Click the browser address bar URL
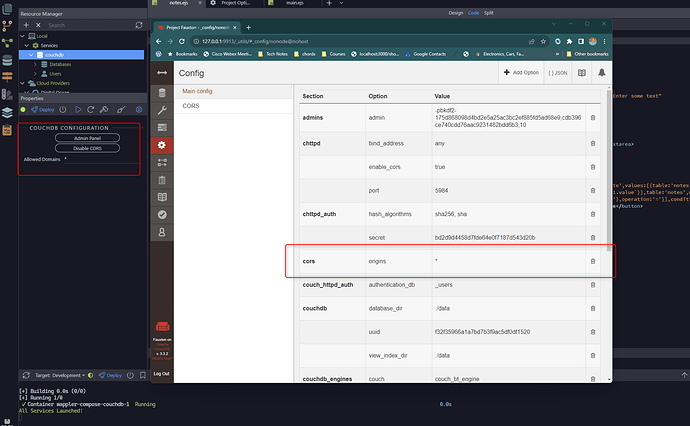The image size is (690, 426). coord(255,41)
